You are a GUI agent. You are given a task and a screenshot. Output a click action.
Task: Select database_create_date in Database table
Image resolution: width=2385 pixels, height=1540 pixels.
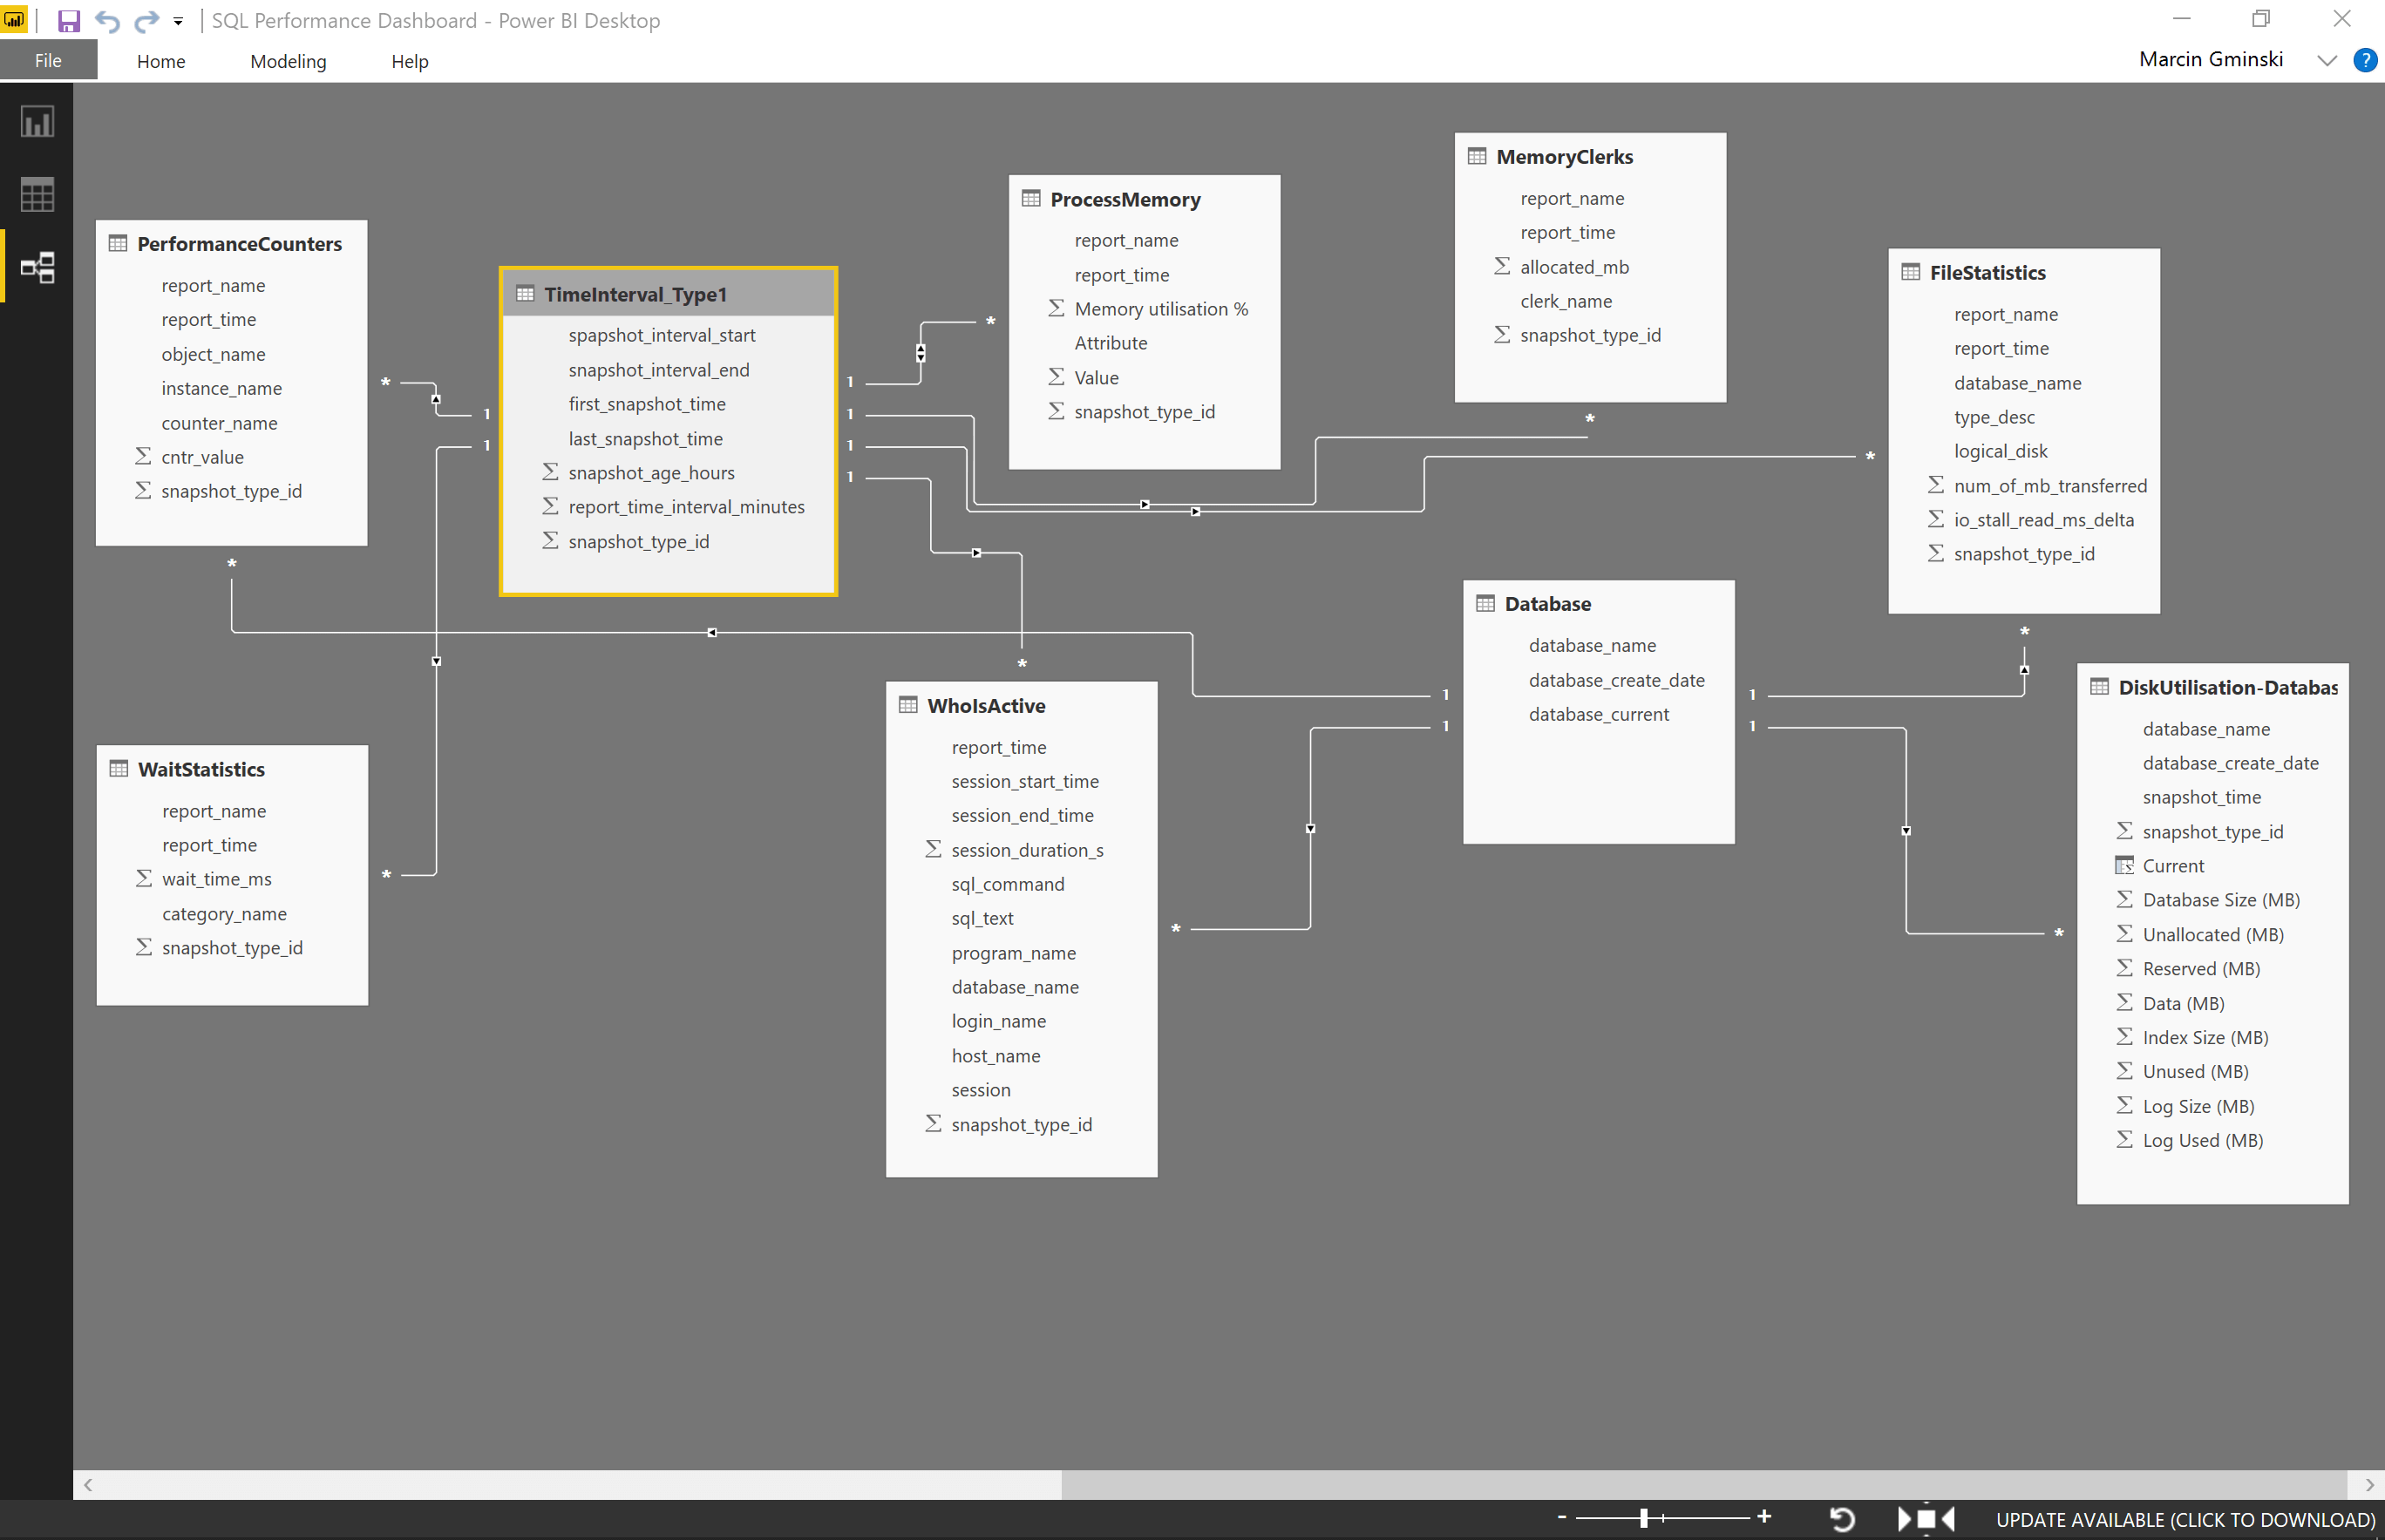tap(1616, 680)
